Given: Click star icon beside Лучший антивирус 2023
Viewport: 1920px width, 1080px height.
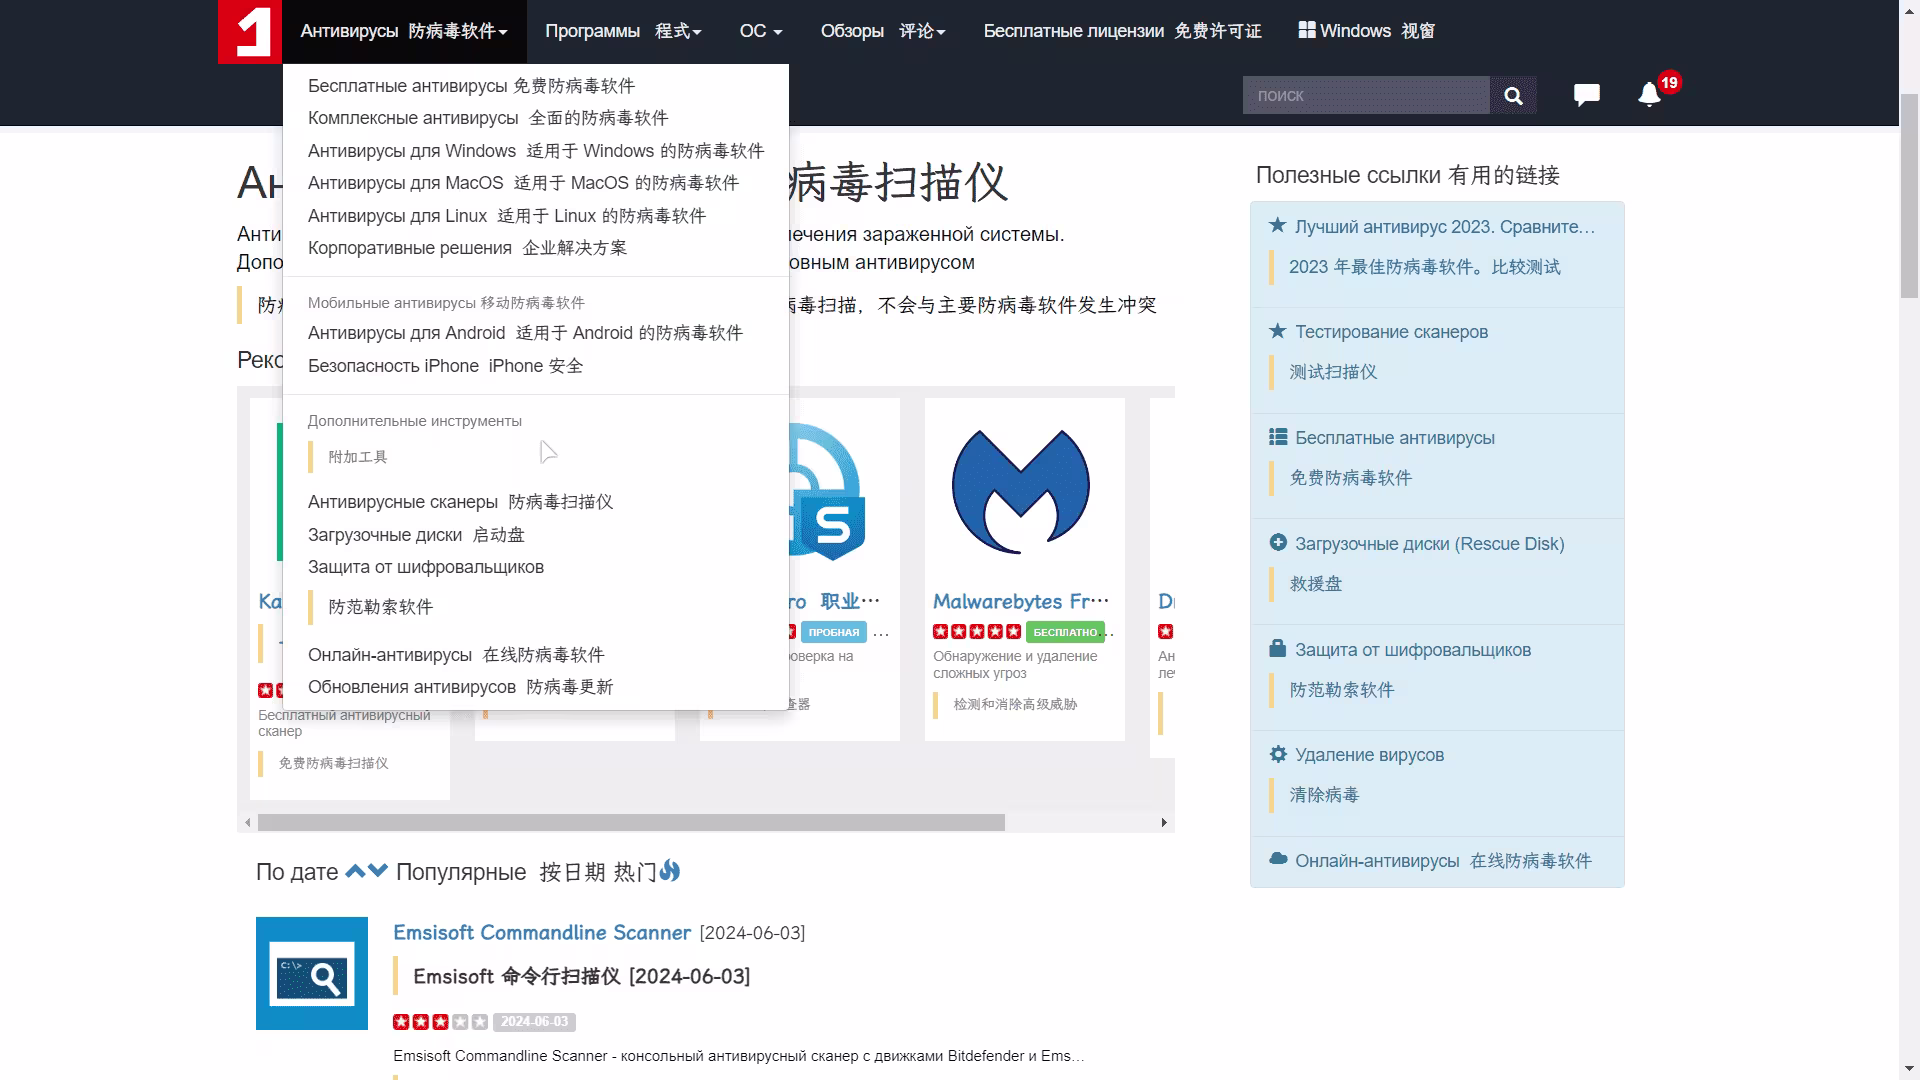Looking at the screenshot, I should [1275, 225].
